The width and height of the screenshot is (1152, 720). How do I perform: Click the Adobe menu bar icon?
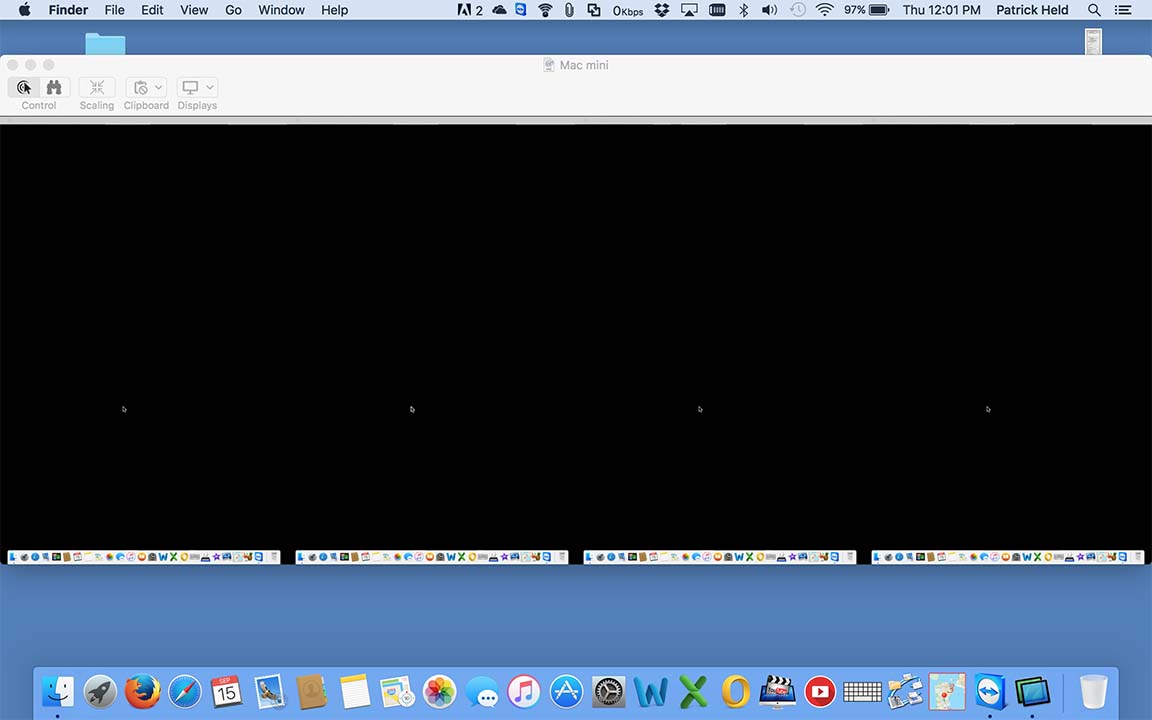[x=469, y=10]
